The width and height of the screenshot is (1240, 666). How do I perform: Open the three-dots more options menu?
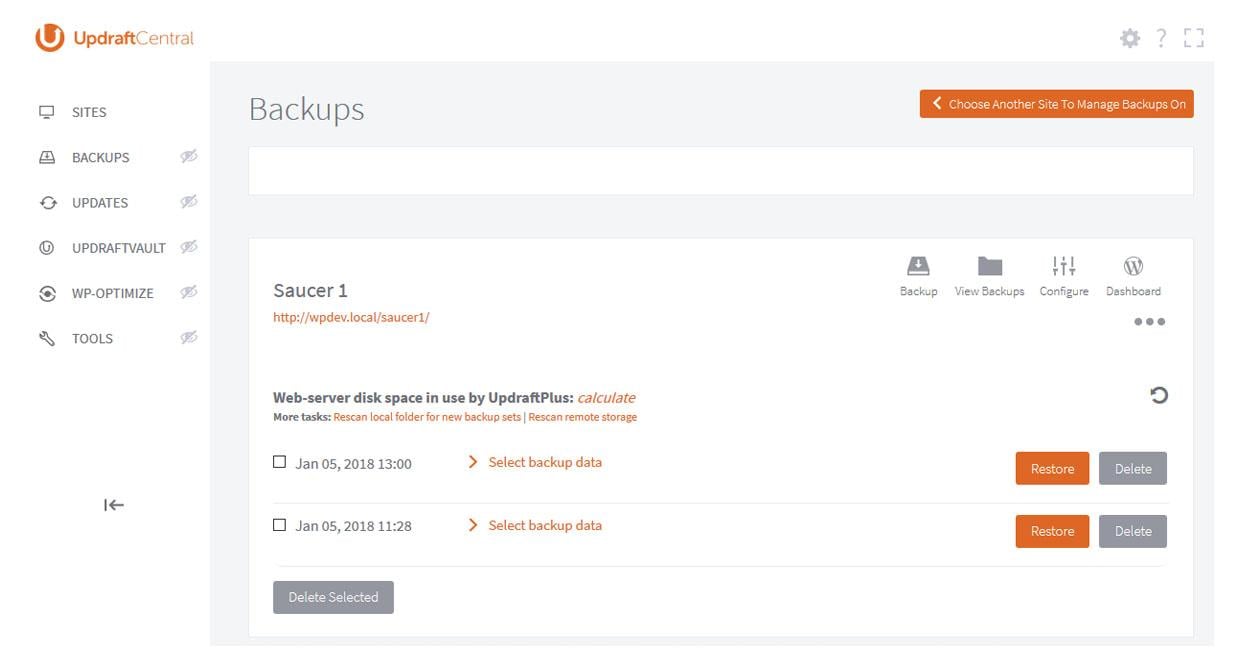tap(1149, 322)
